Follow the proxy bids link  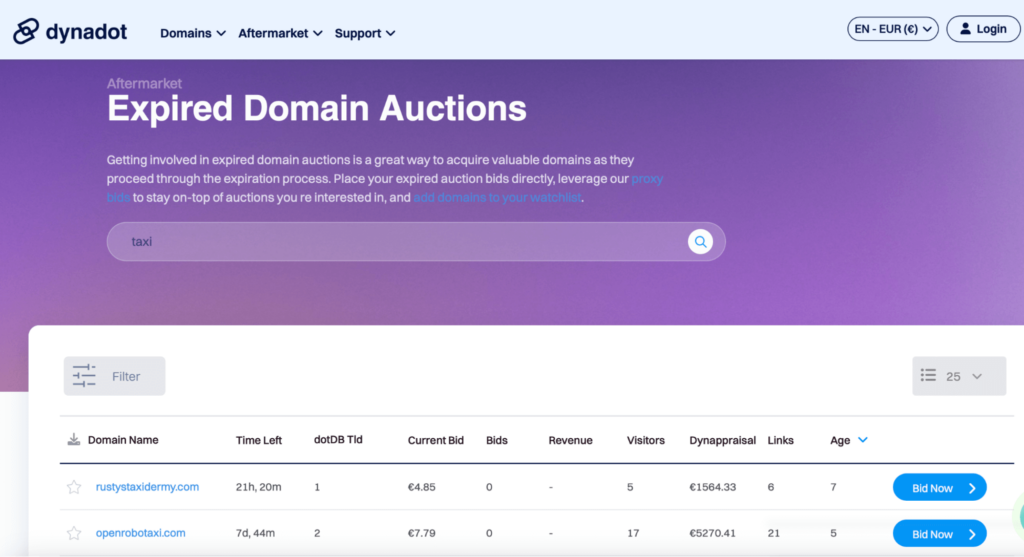[x=647, y=179]
